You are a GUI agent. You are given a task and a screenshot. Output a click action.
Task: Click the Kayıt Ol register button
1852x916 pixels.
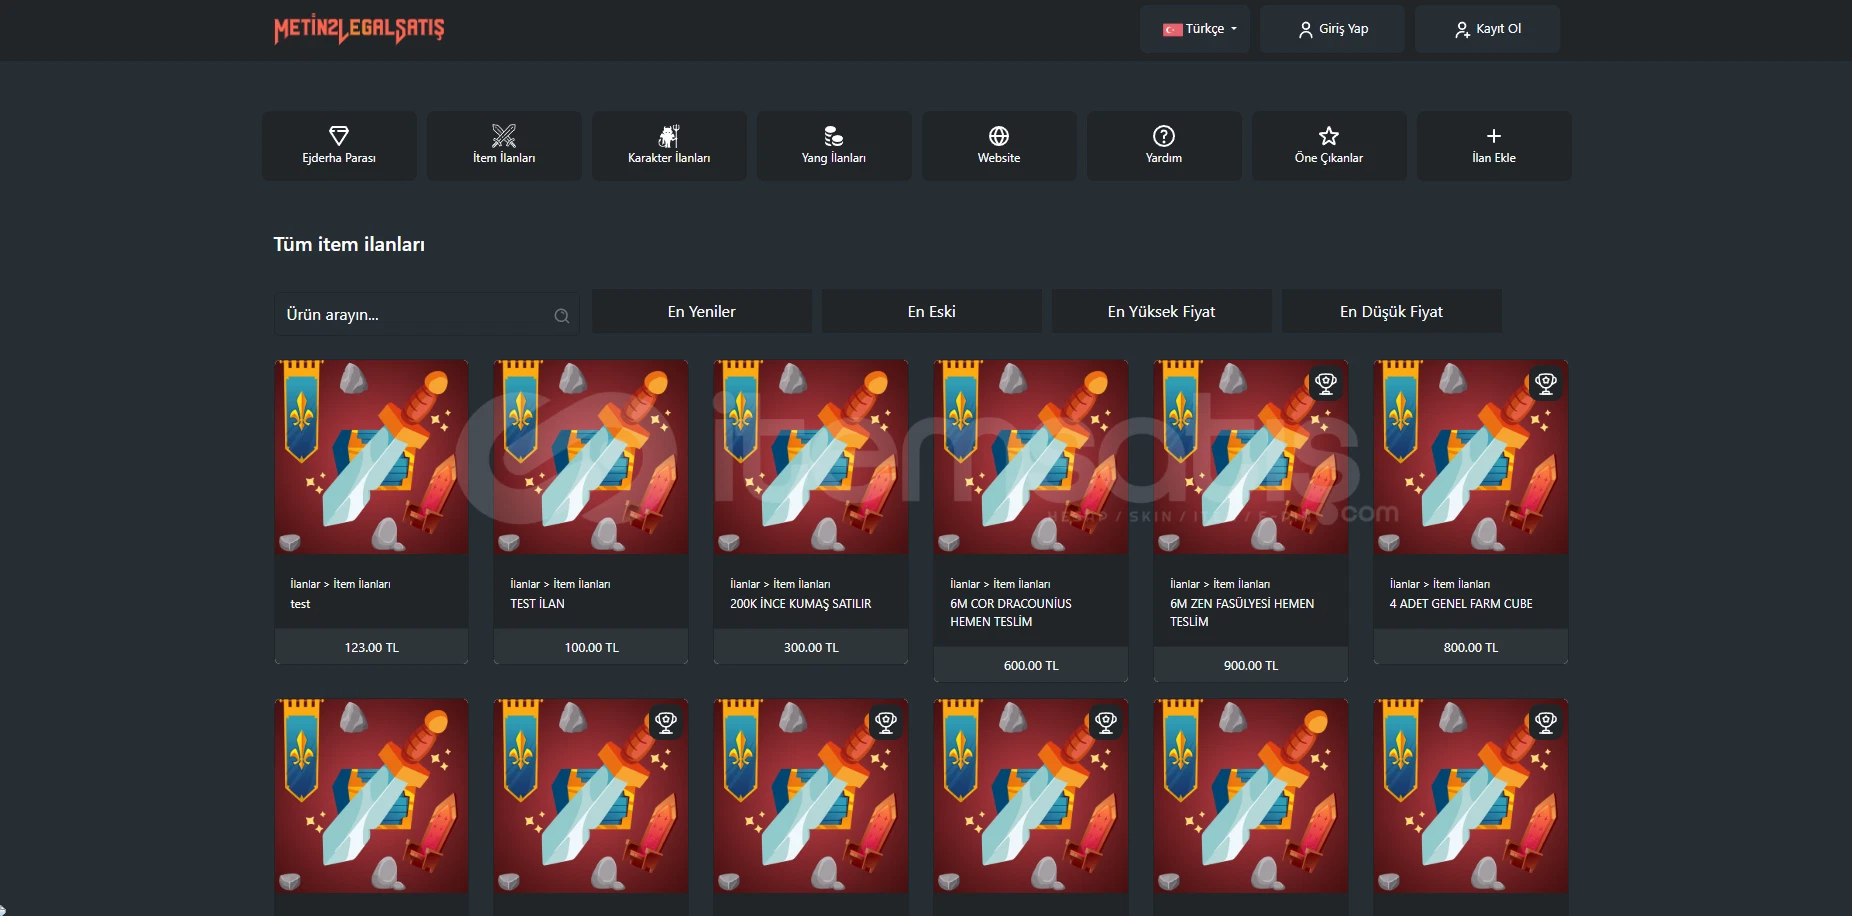(x=1488, y=29)
